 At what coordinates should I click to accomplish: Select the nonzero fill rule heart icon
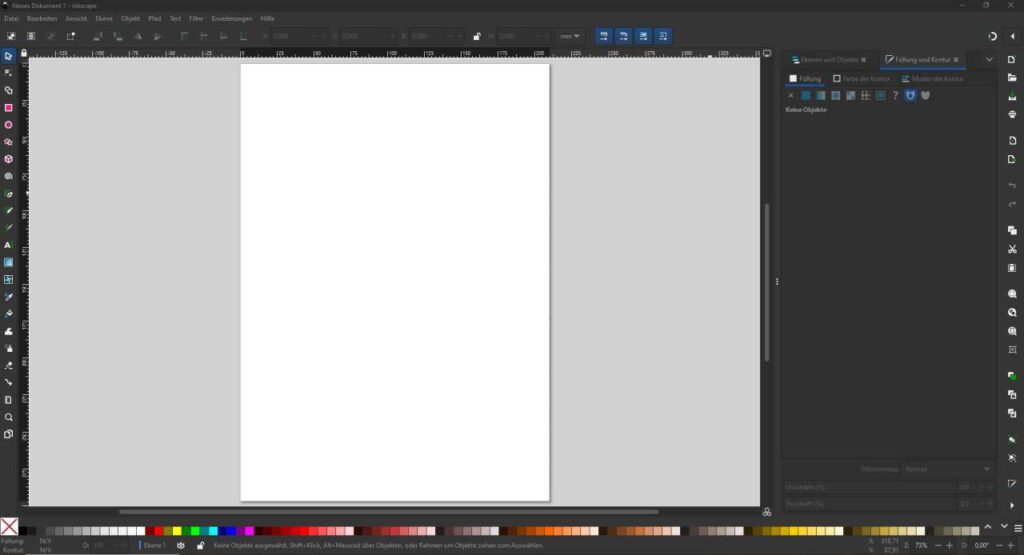coord(925,95)
